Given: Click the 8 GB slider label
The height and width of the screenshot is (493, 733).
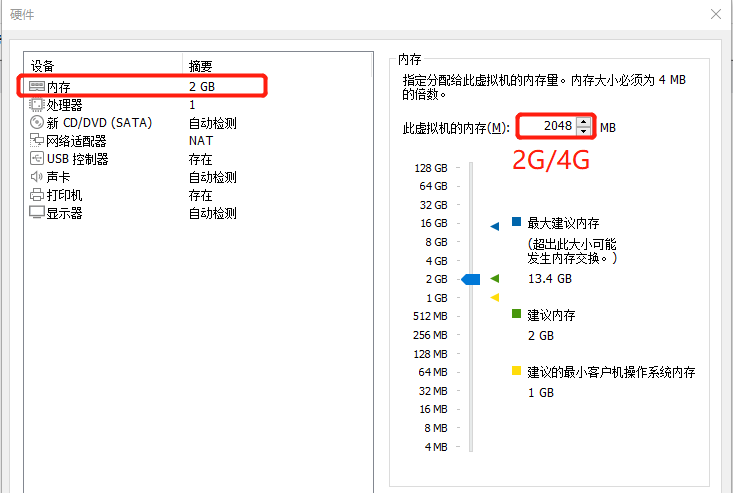Looking at the screenshot, I should [x=436, y=242].
